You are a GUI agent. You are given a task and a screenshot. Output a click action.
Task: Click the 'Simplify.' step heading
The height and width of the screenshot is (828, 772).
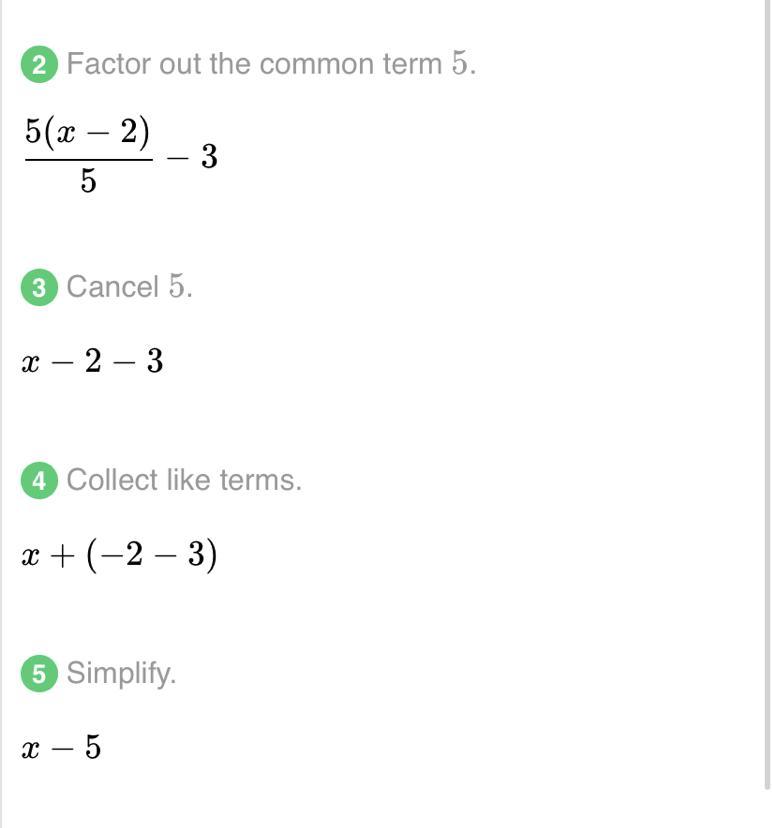pos(121,674)
